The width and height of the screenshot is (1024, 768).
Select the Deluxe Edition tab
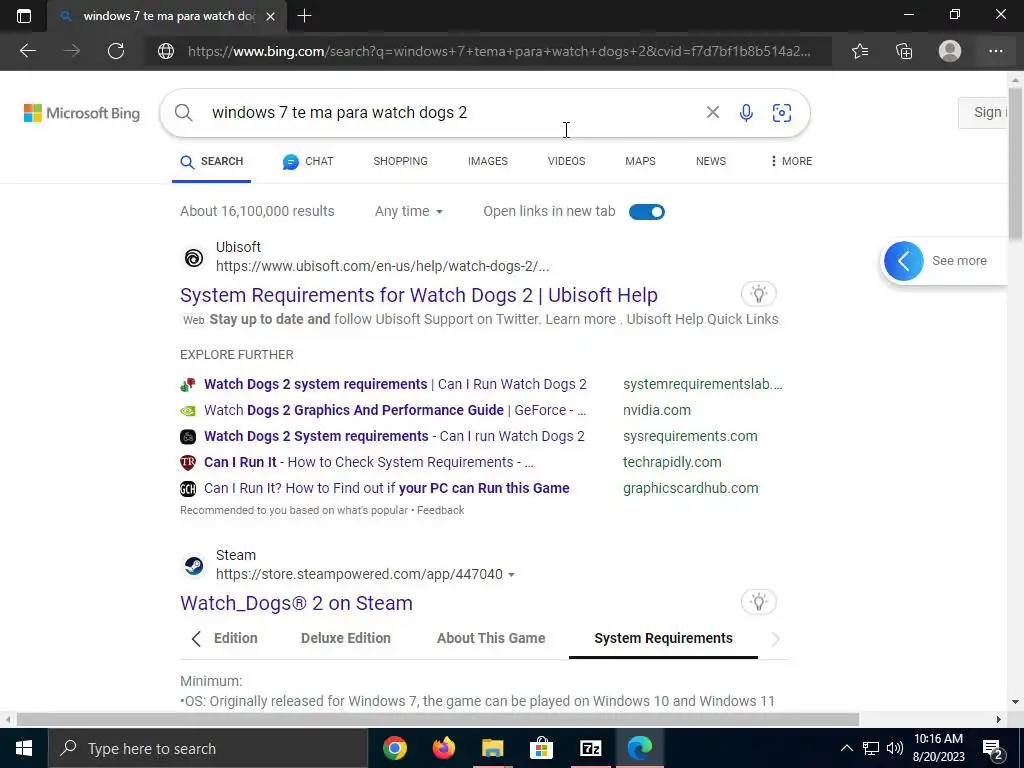pos(345,638)
